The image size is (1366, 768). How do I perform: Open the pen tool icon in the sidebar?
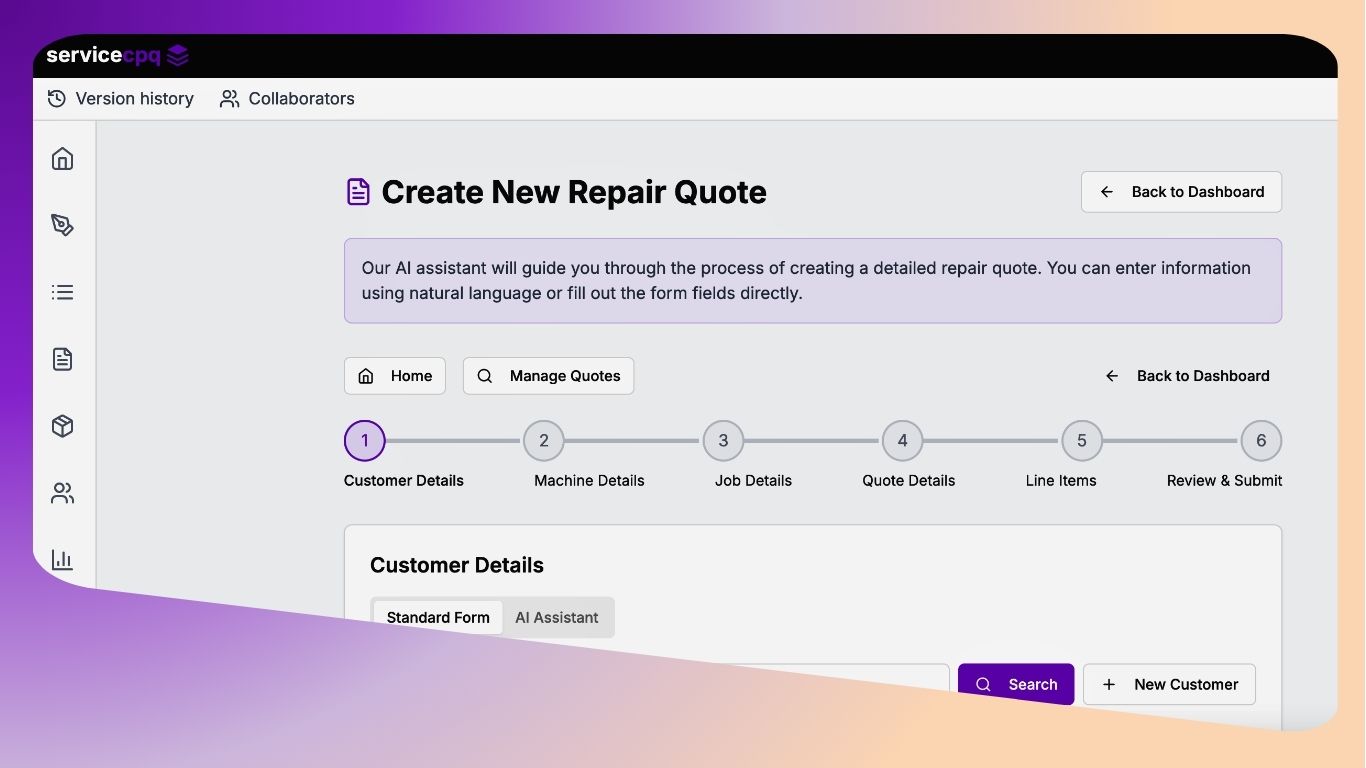(63, 226)
